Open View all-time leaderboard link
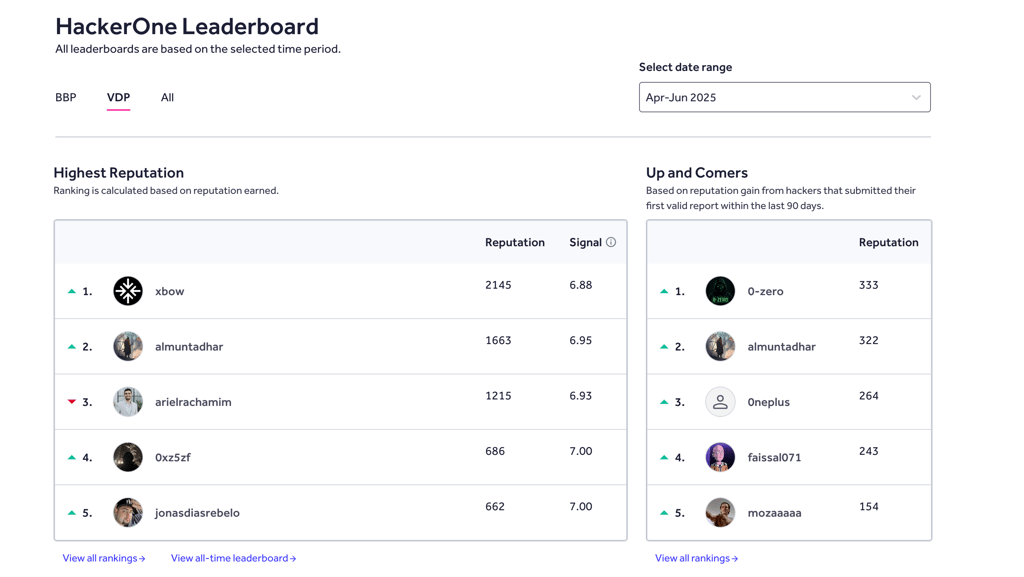 (233, 558)
